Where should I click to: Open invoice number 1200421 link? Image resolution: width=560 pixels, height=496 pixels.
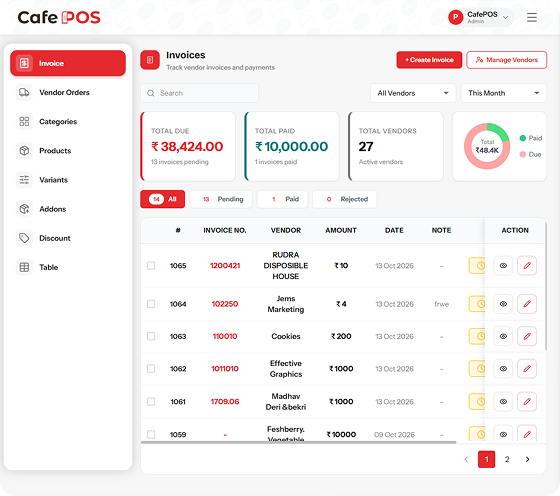pyautogui.click(x=225, y=266)
